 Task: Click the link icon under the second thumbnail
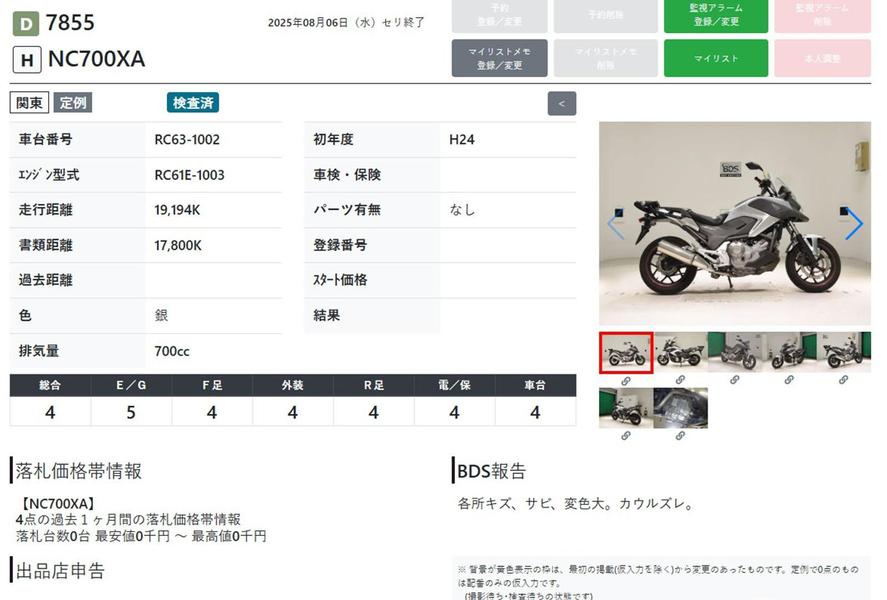(x=680, y=381)
